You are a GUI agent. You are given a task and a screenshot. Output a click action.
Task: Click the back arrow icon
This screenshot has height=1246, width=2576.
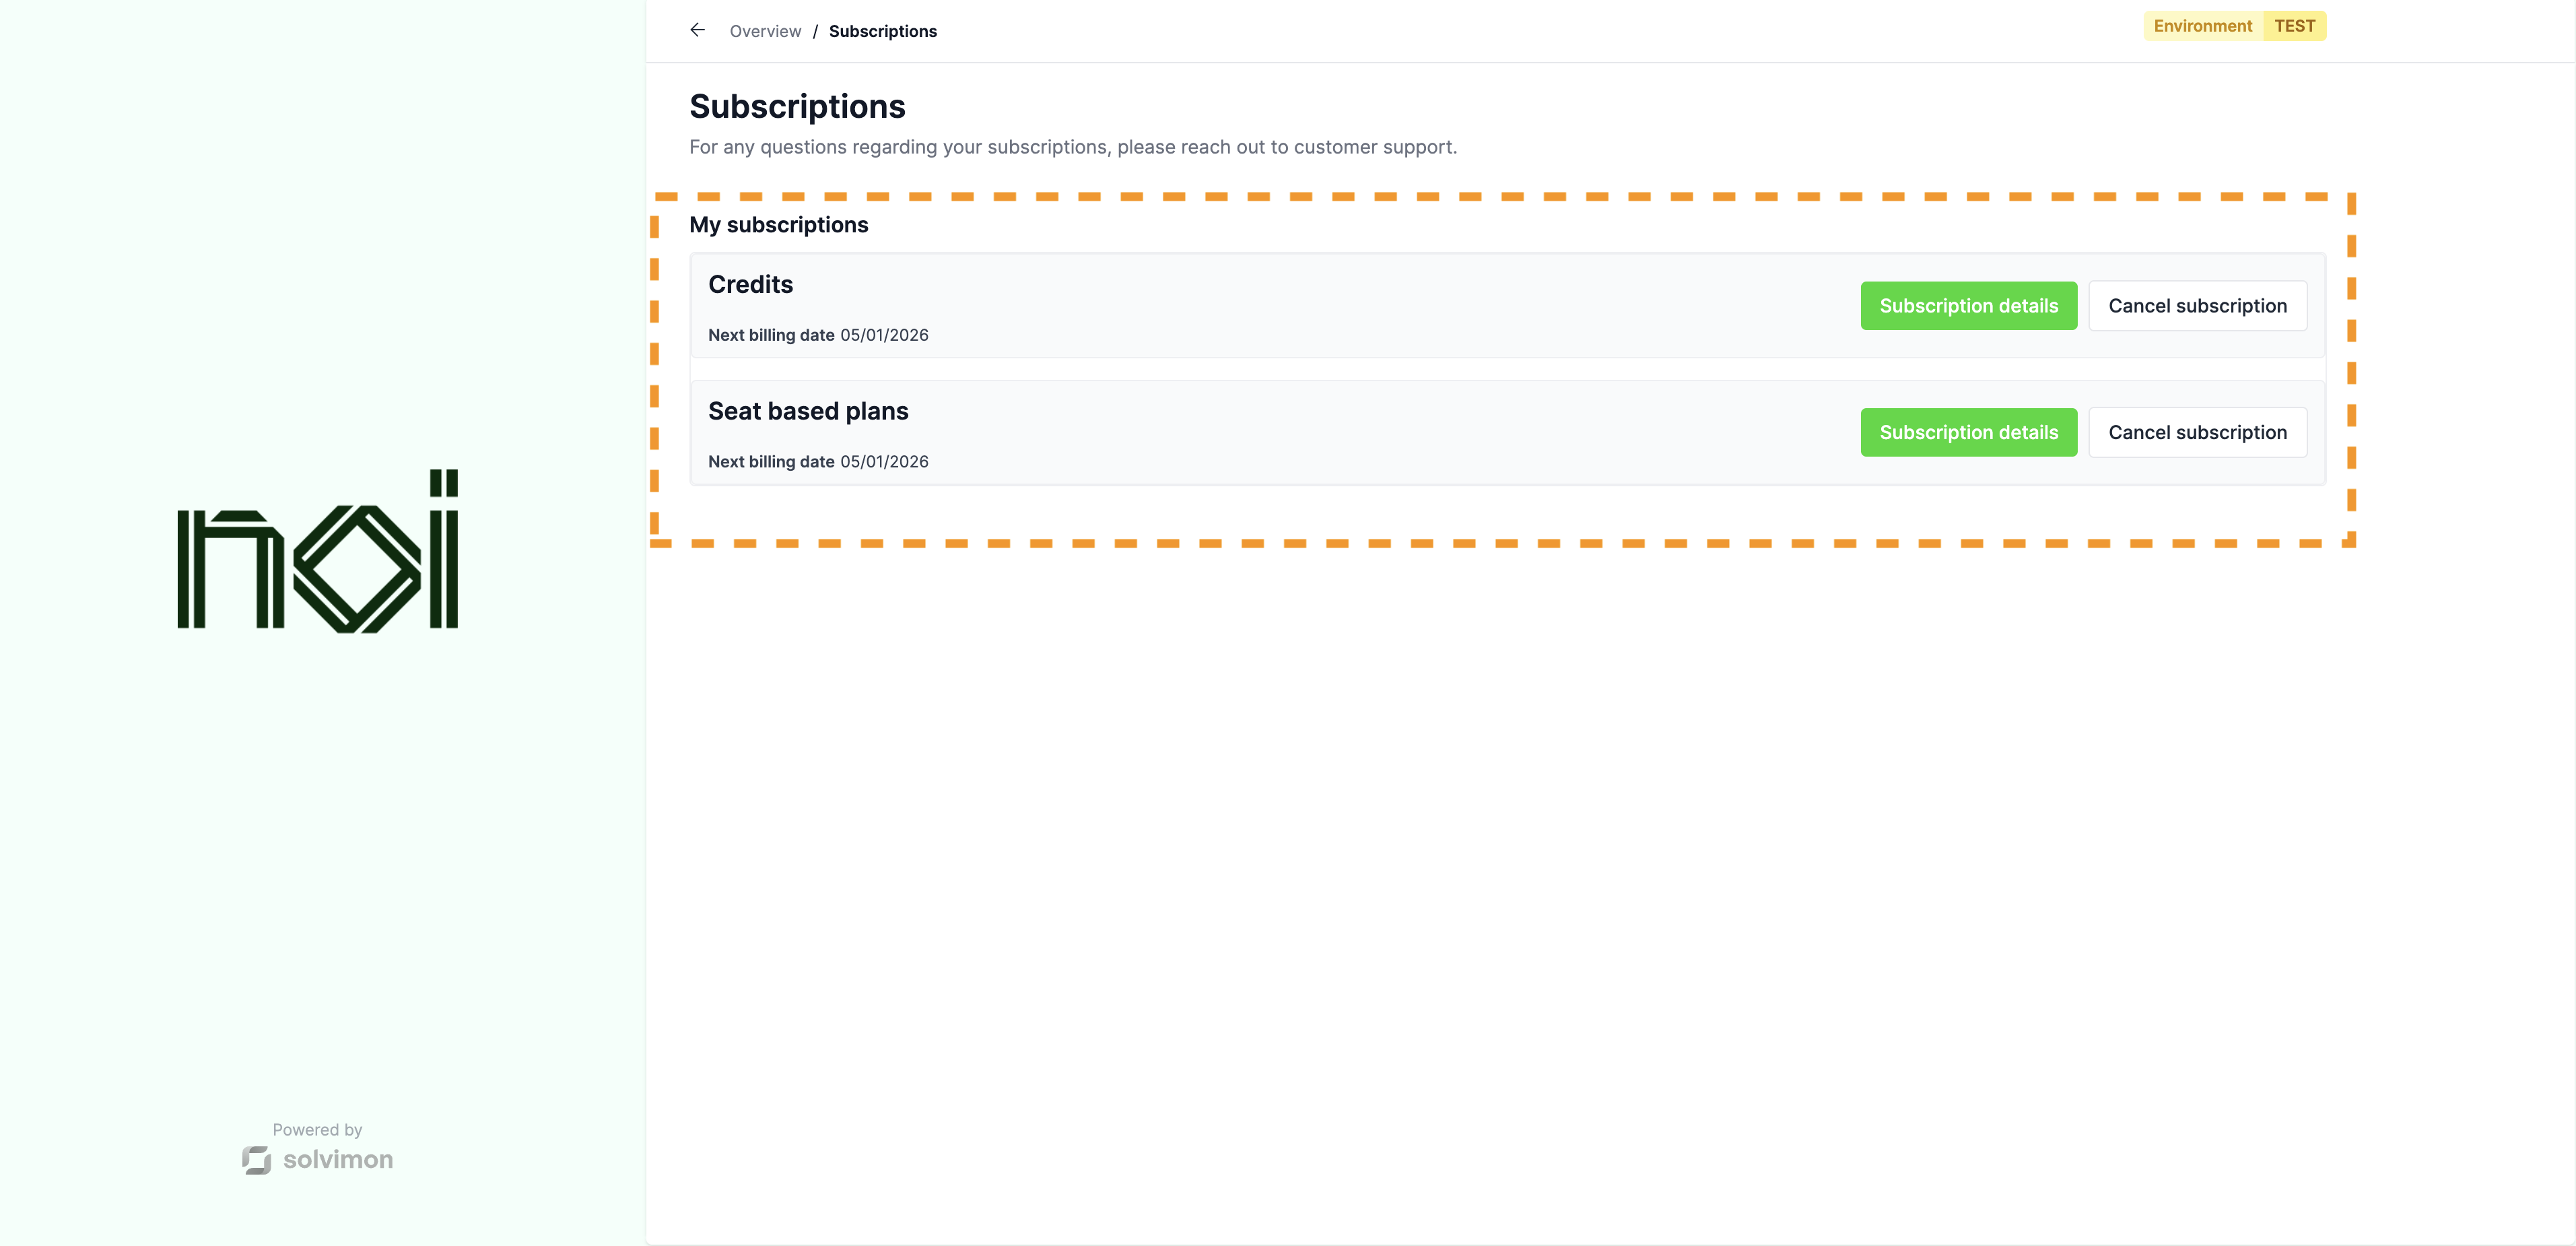coord(697,30)
